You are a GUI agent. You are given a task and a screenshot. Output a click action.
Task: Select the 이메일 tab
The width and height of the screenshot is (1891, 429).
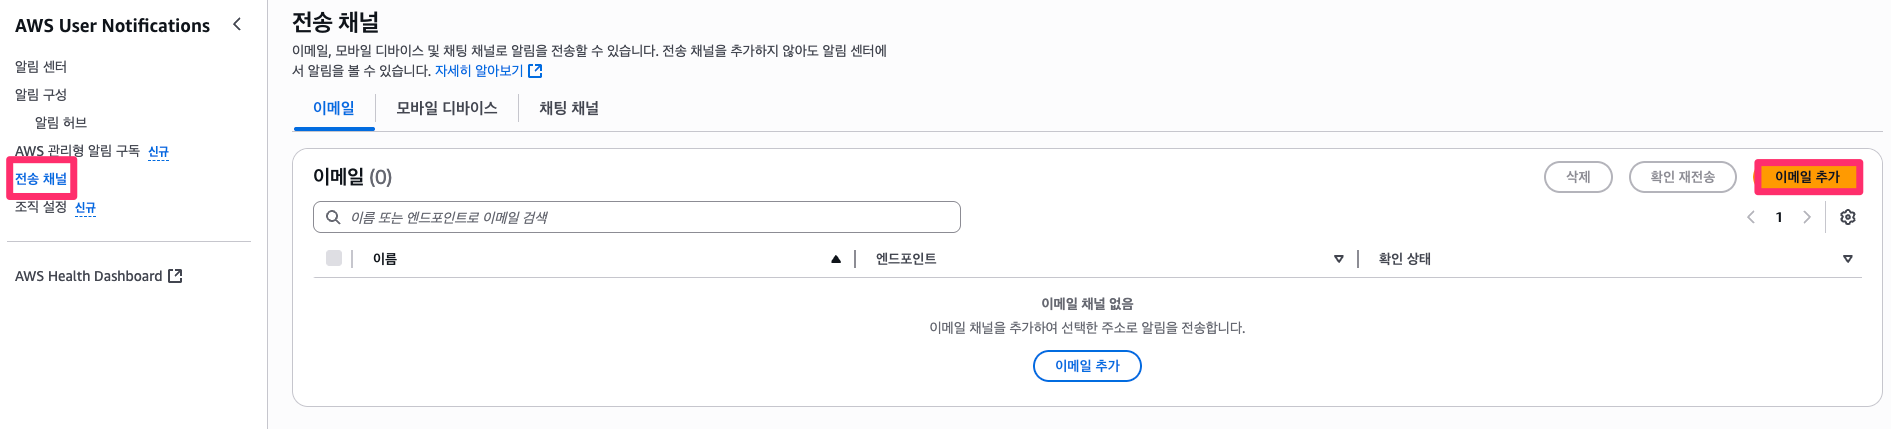(334, 108)
